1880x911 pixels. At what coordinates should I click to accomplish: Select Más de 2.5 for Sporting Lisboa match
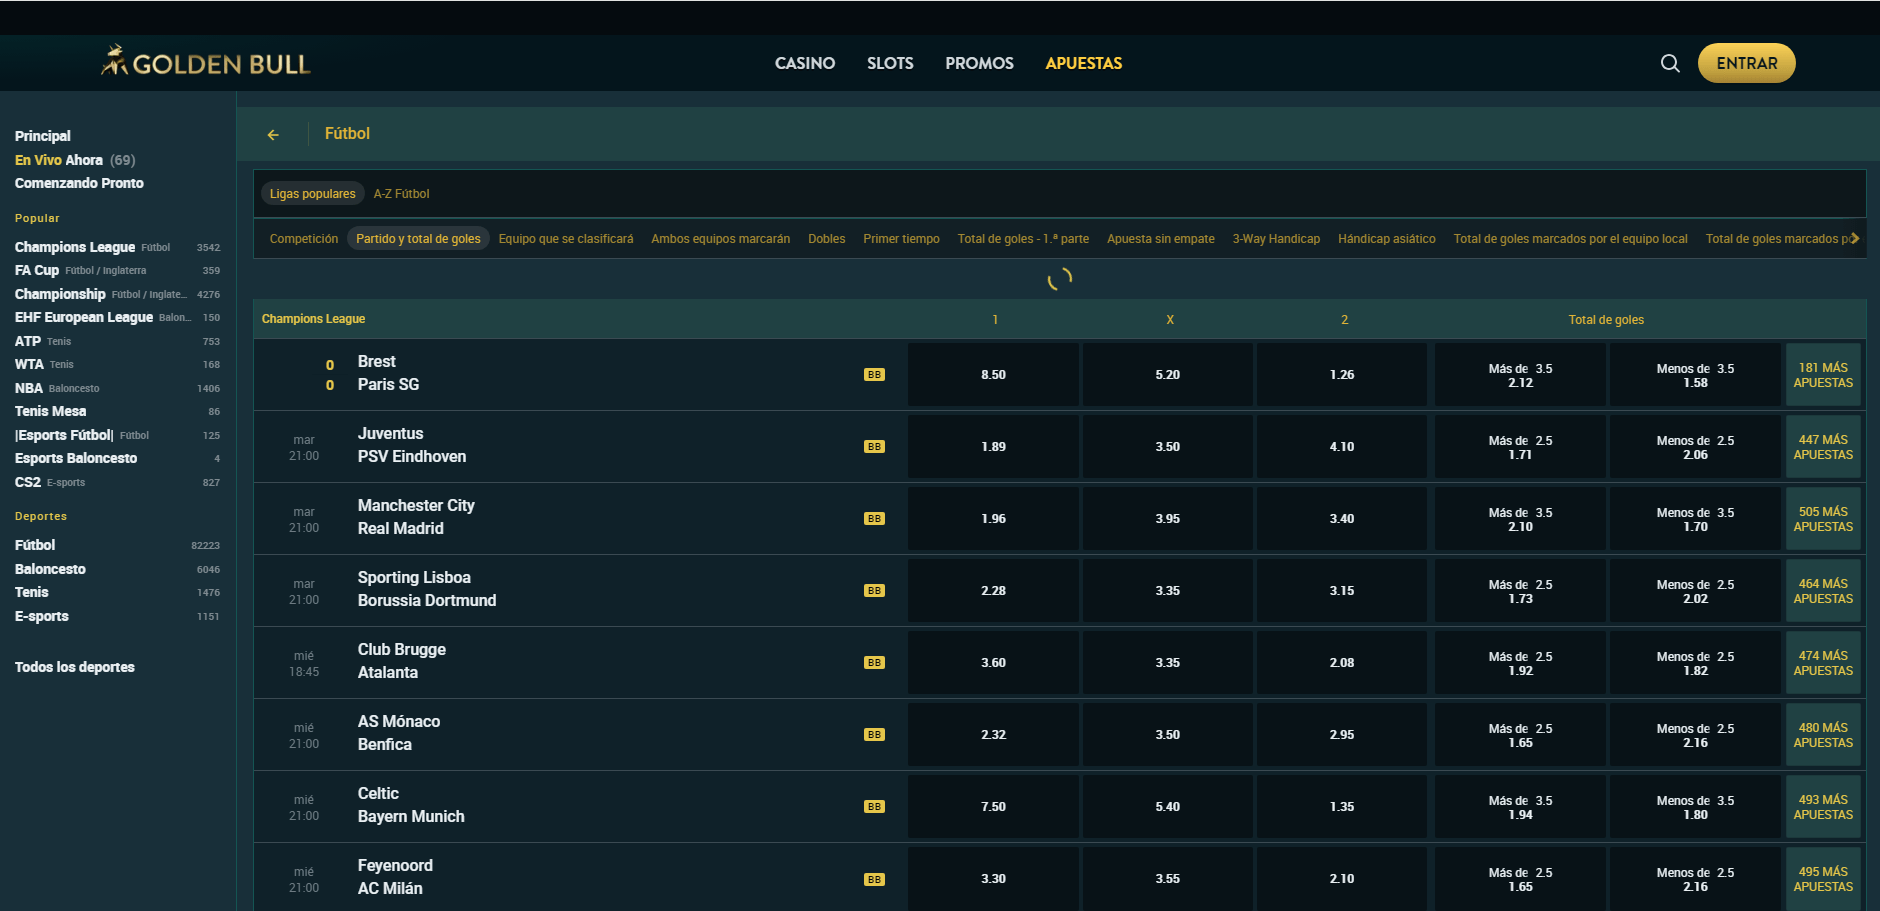(x=1520, y=591)
